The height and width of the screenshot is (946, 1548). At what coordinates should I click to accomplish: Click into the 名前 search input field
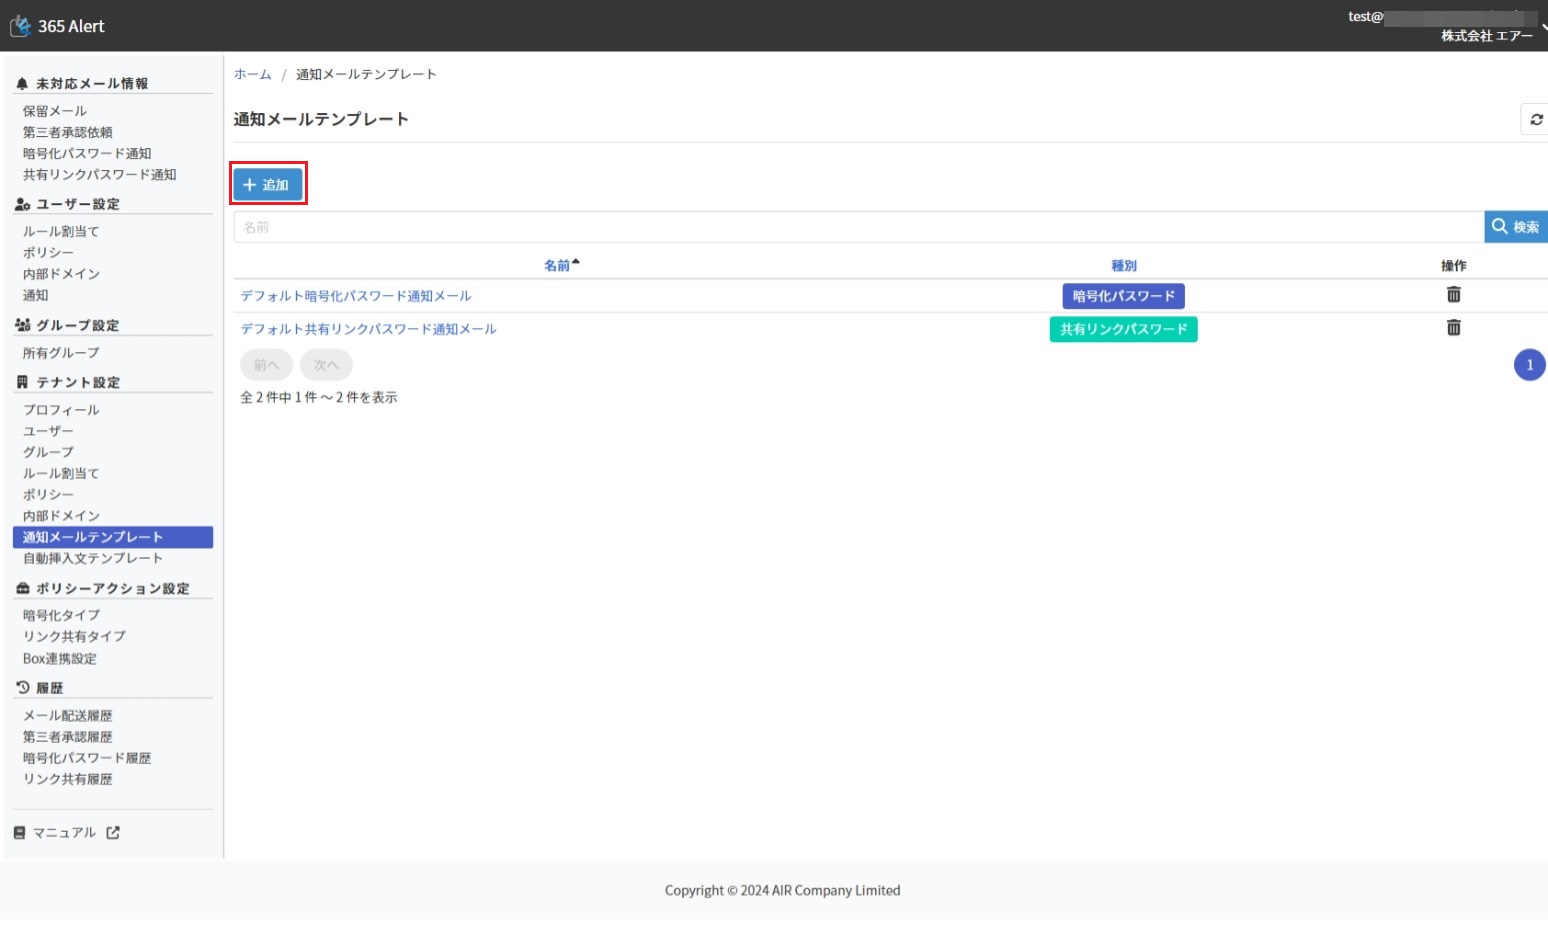click(x=858, y=227)
